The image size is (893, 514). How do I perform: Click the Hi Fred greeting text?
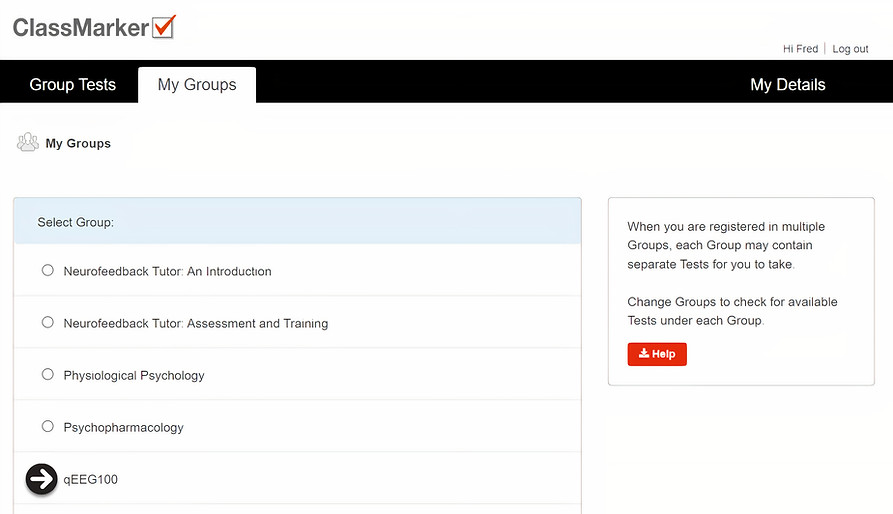tap(800, 49)
